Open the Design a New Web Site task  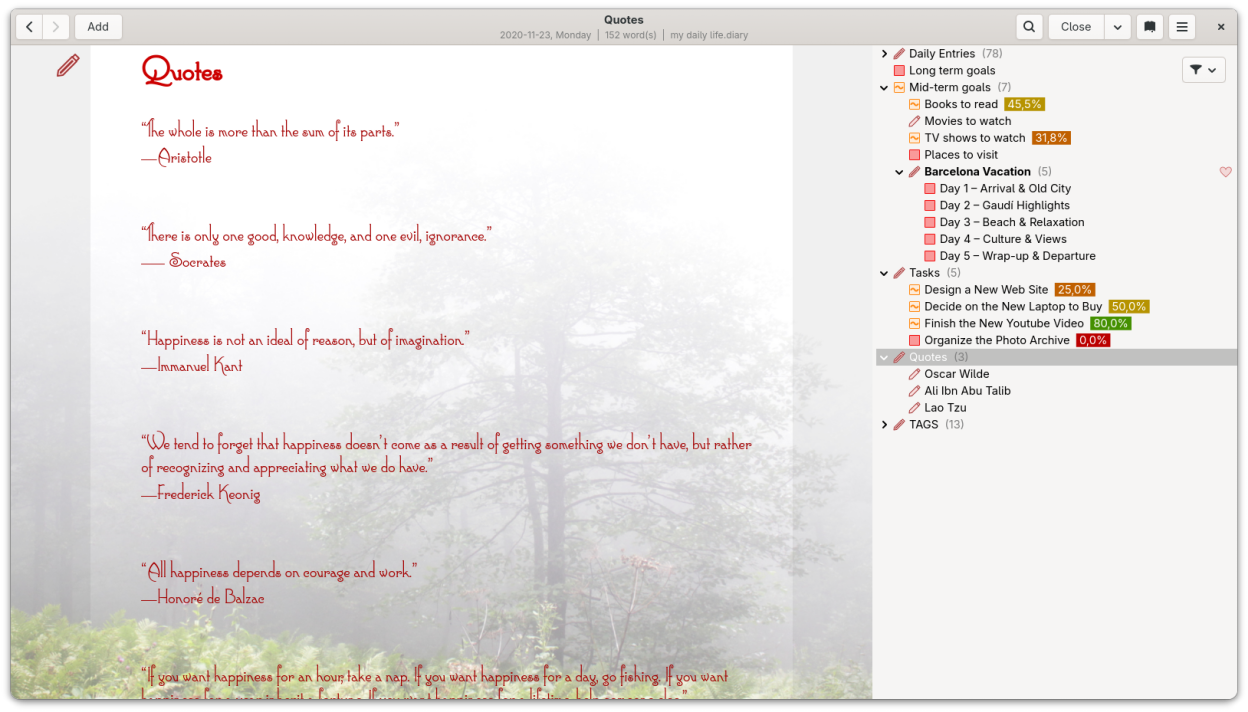pyautogui.click(x=986, y=290)
